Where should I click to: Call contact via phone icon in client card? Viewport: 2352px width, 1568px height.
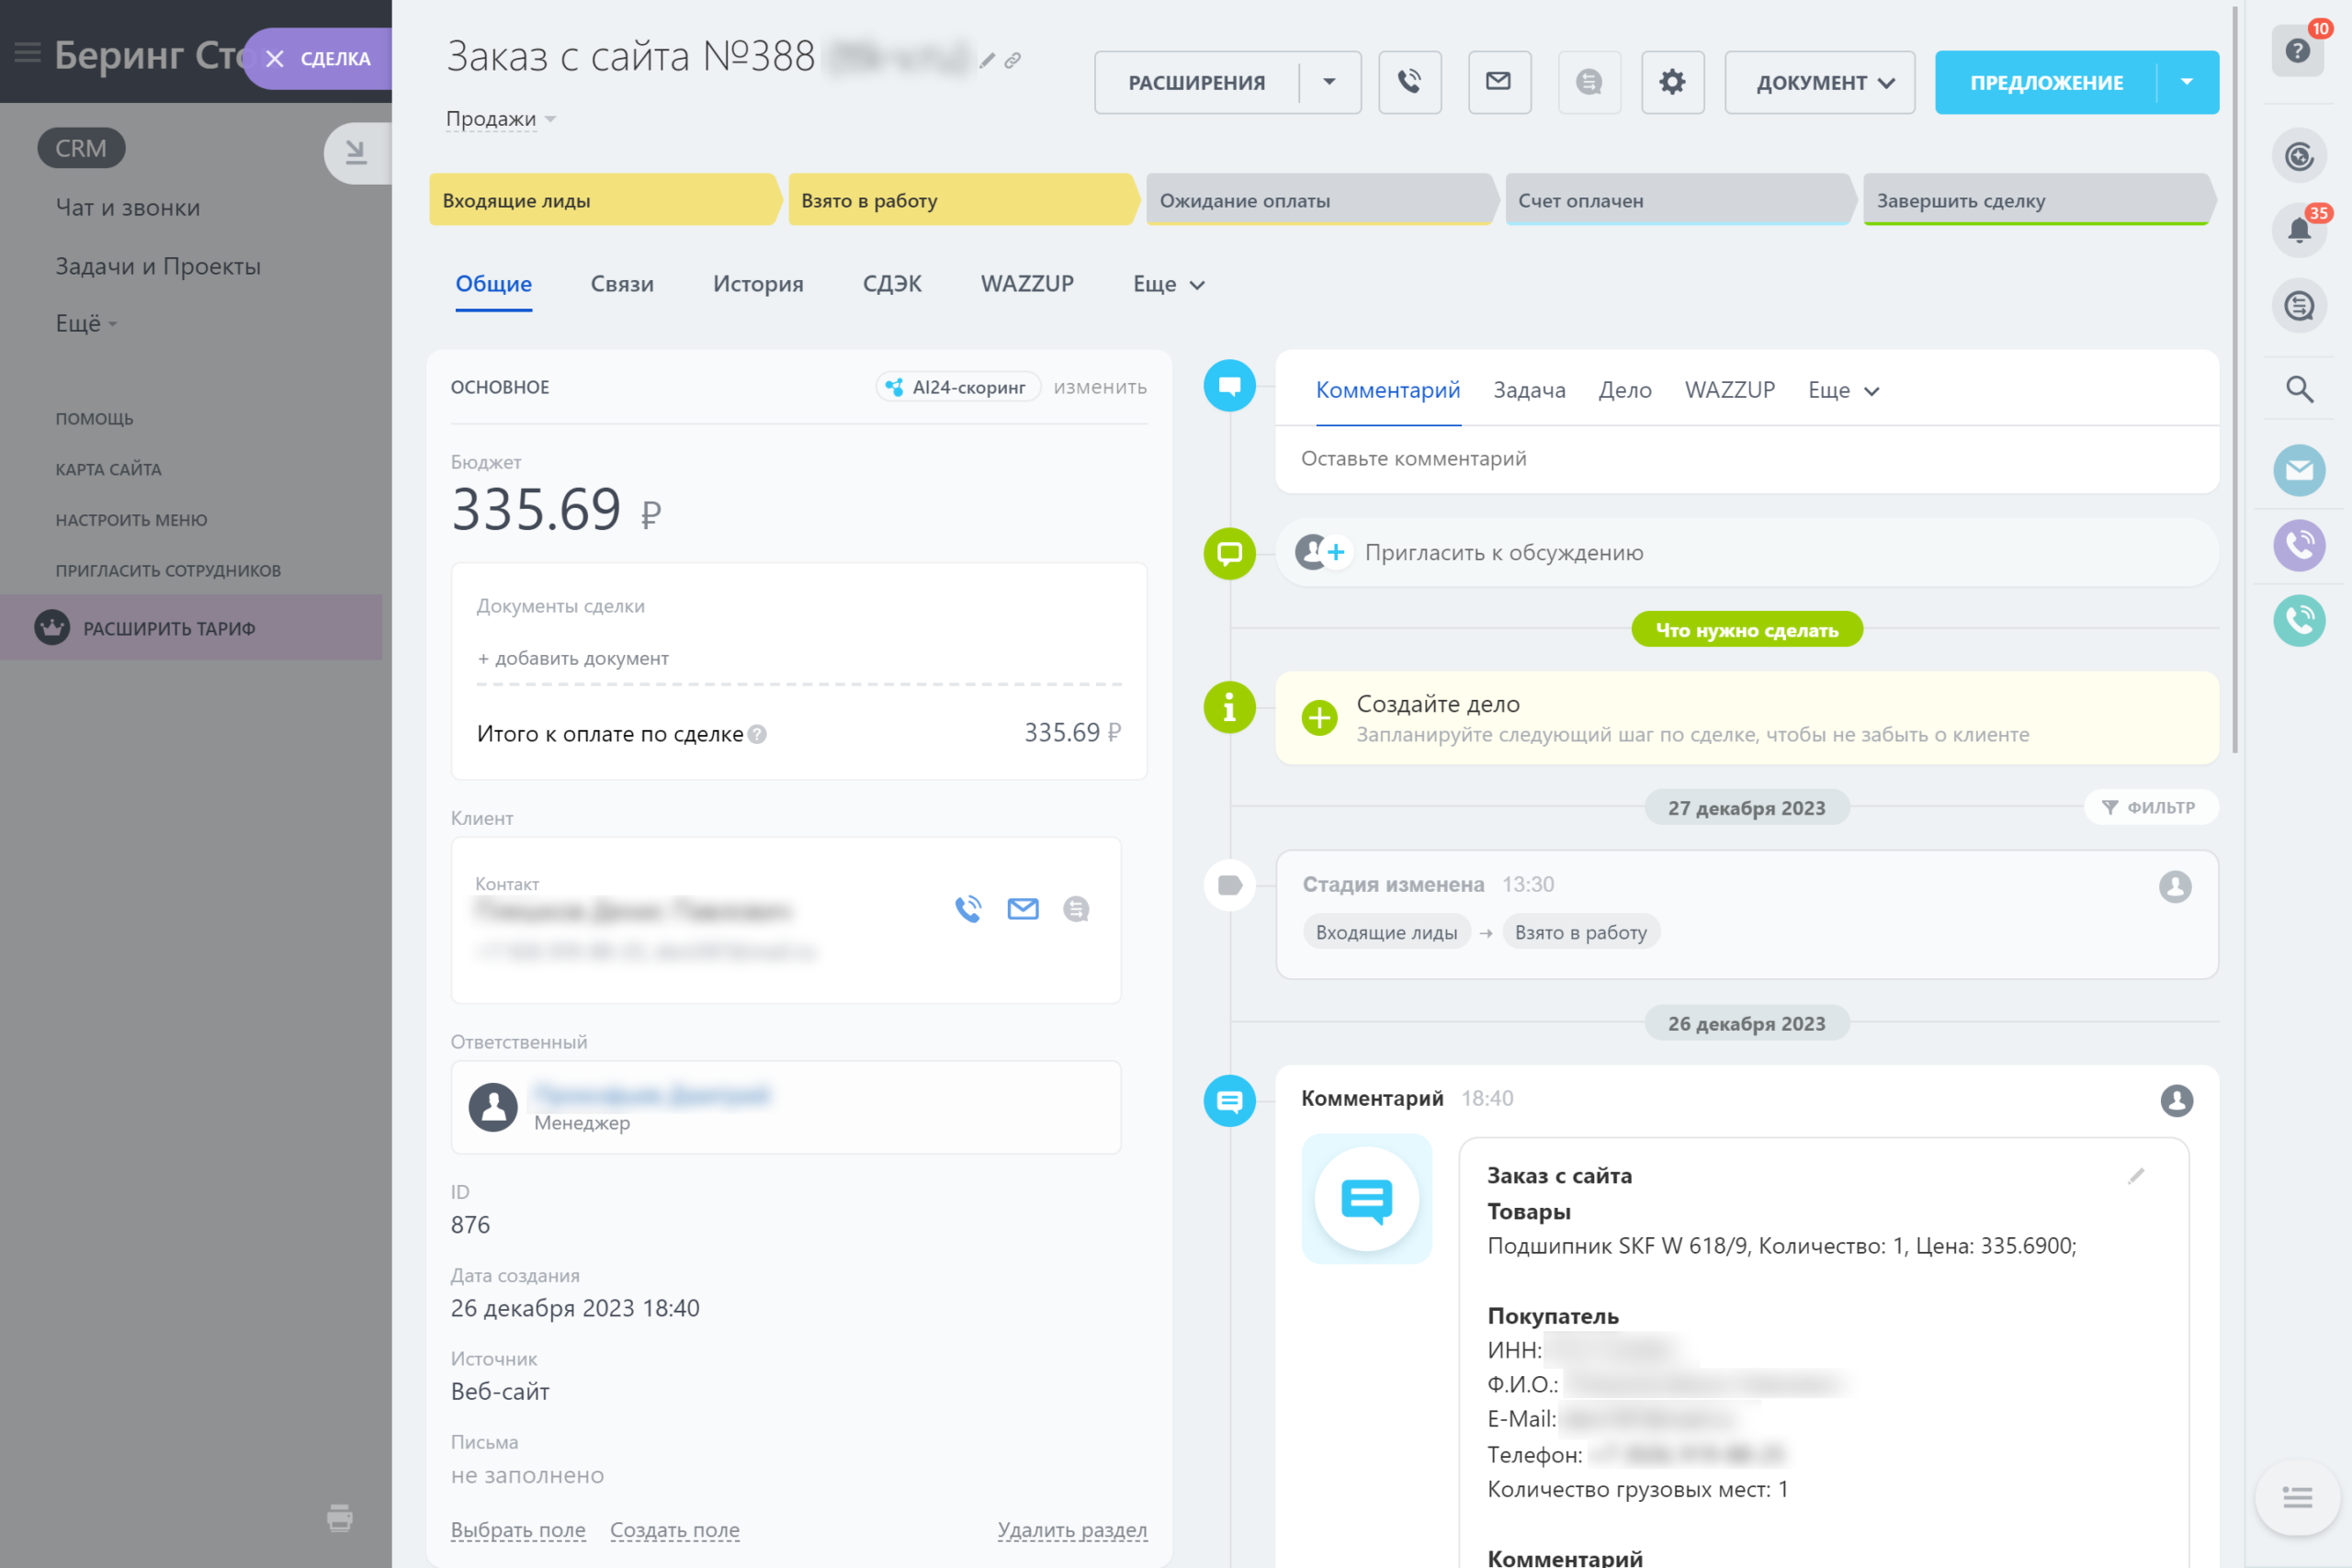point(968,908)
